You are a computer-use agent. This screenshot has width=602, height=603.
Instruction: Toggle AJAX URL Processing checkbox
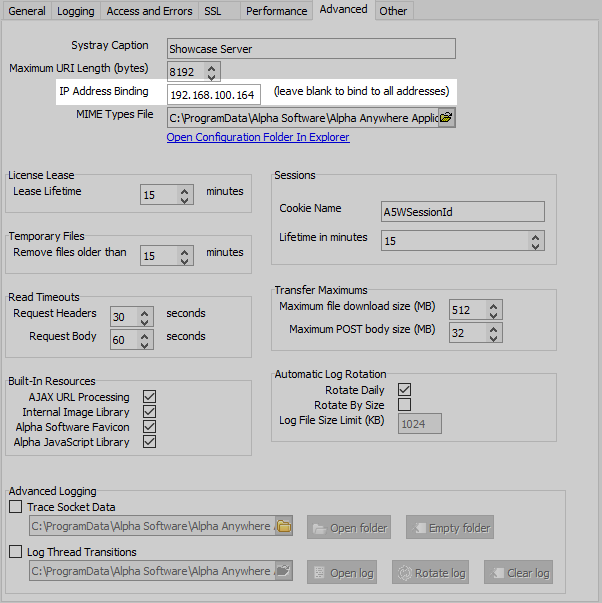coord(149,396)
